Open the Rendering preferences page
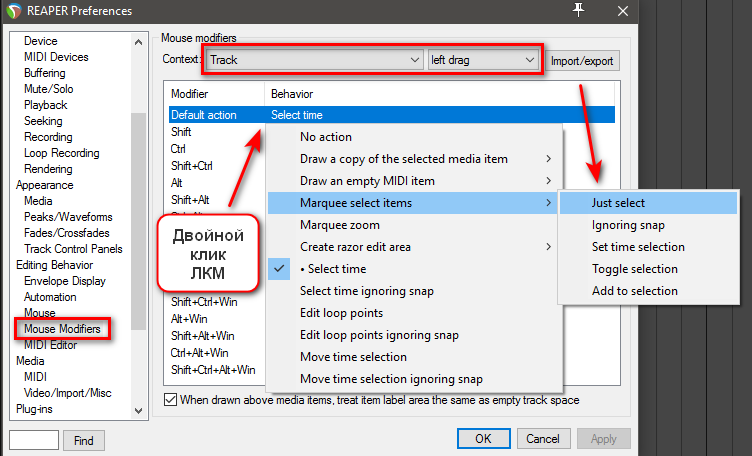752x456 pixels. 48,169
